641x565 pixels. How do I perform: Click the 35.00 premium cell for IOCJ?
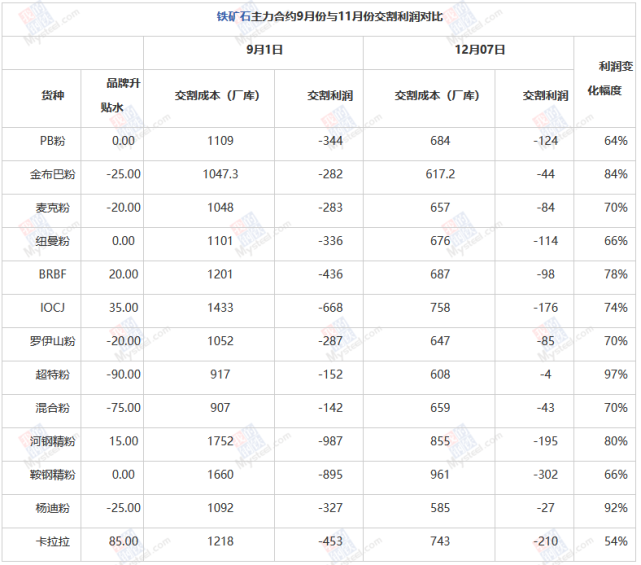pos(123,308)
